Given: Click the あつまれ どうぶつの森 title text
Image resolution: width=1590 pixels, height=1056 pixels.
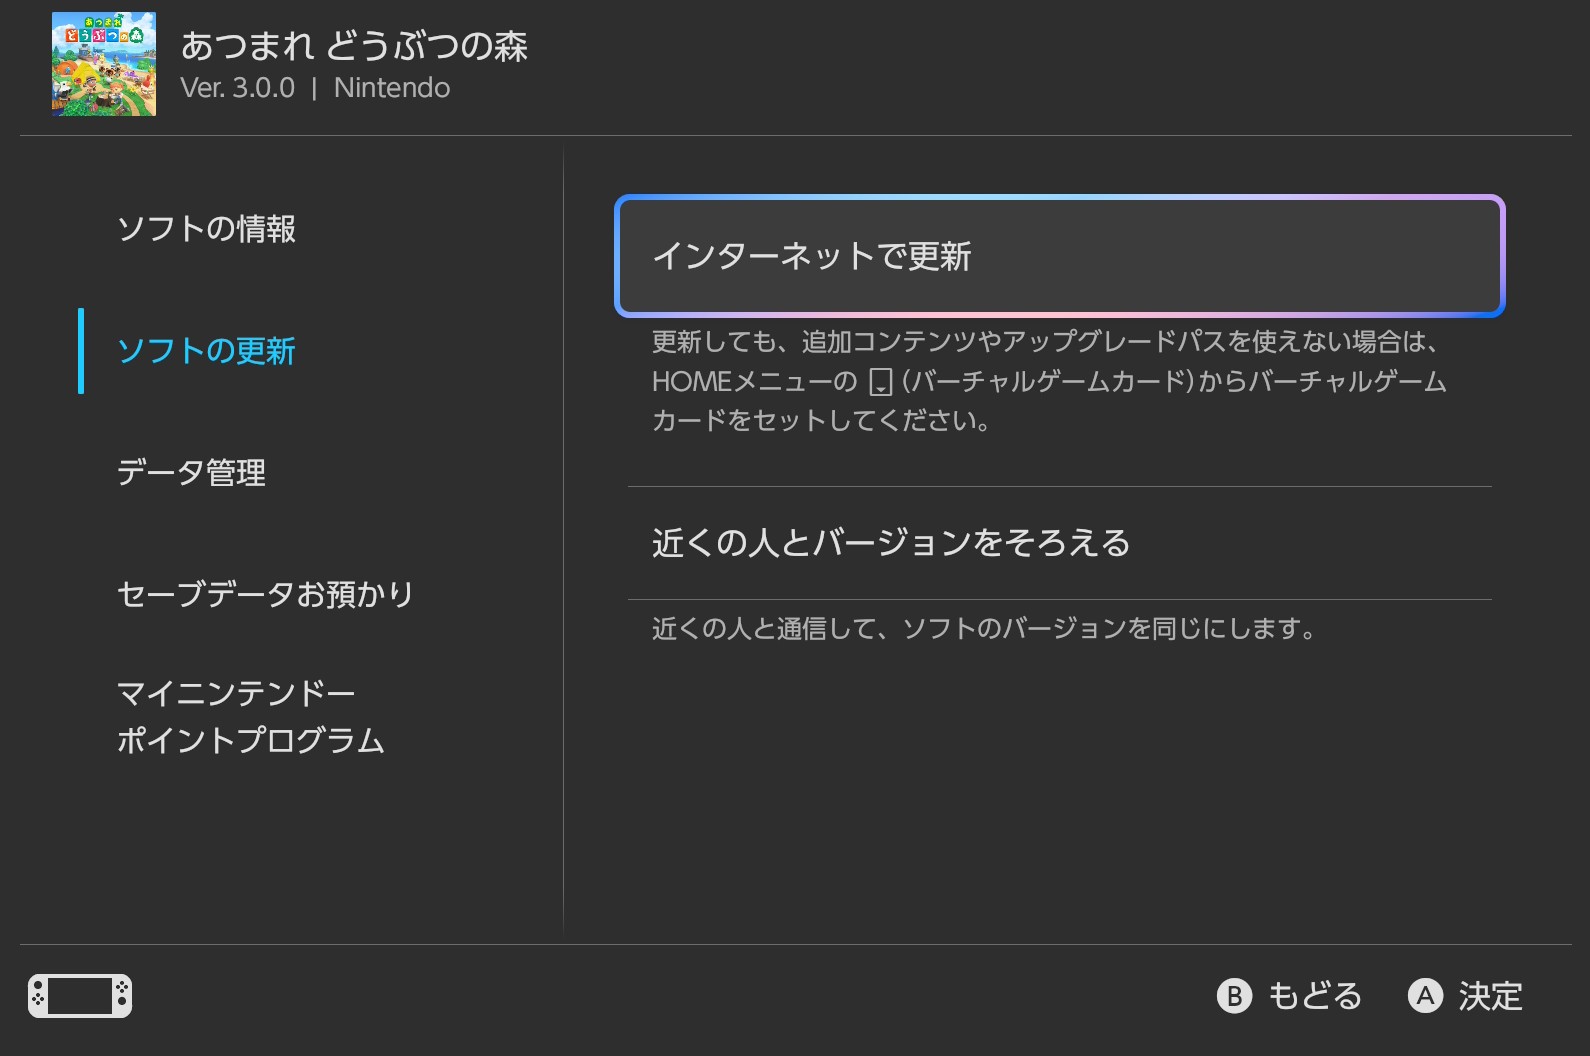Looking at the screenshot, I should click(354, 46).
